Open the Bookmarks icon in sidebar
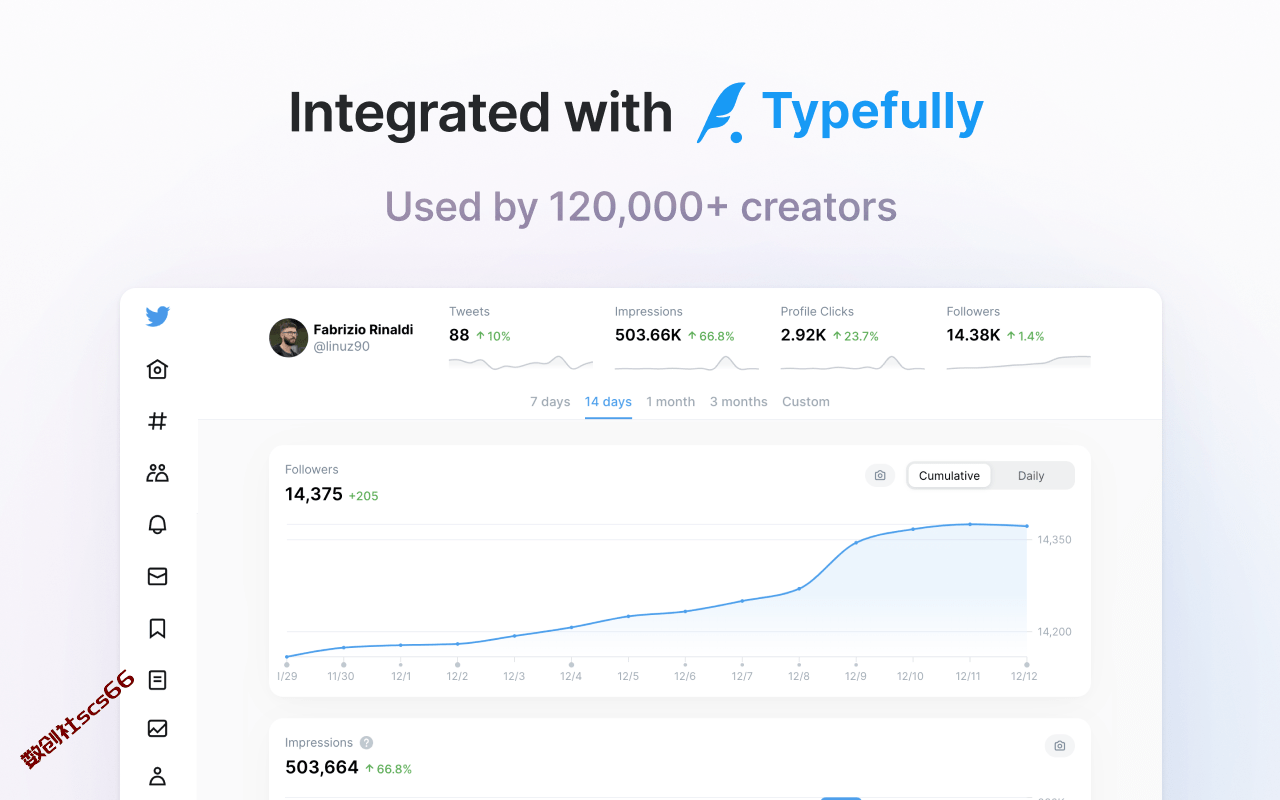Screen dimensions: 1280x800 tap(157, 628)
